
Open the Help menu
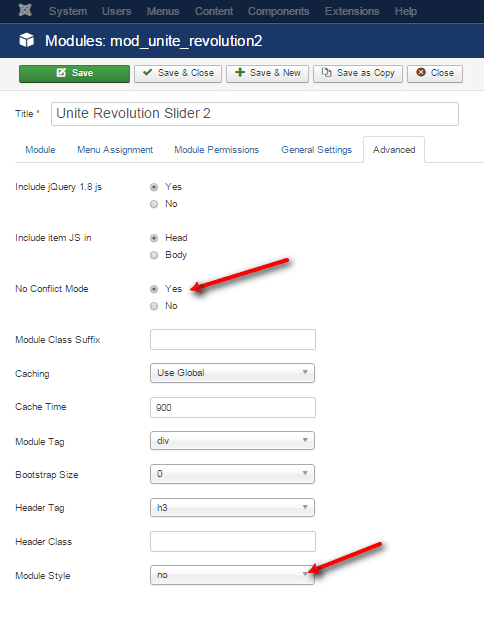click(406, 11)
